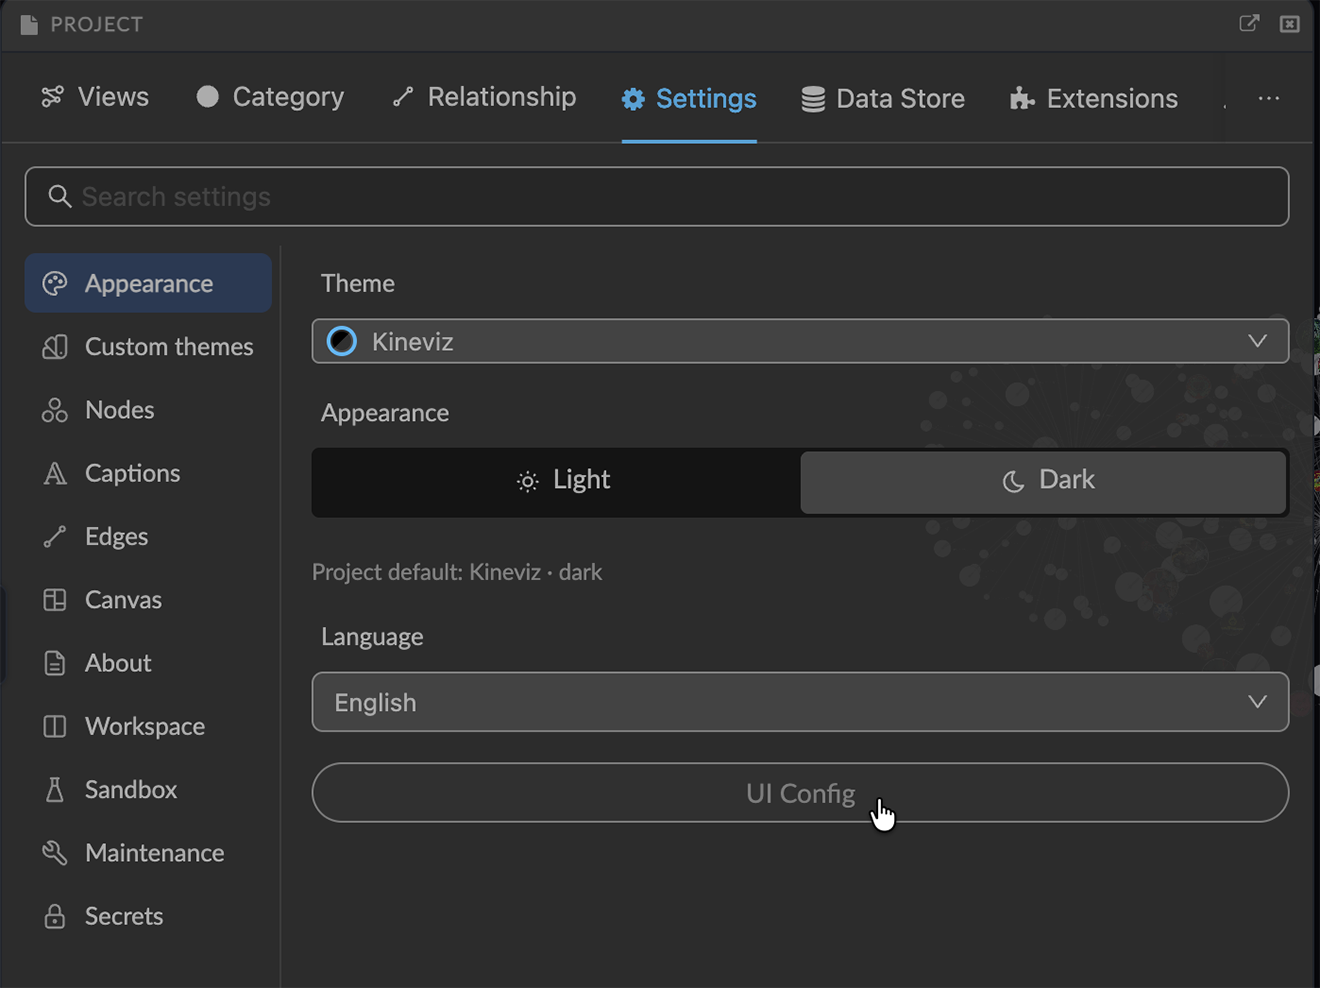Click the Custom themes swatch icon

coord(55,347)
